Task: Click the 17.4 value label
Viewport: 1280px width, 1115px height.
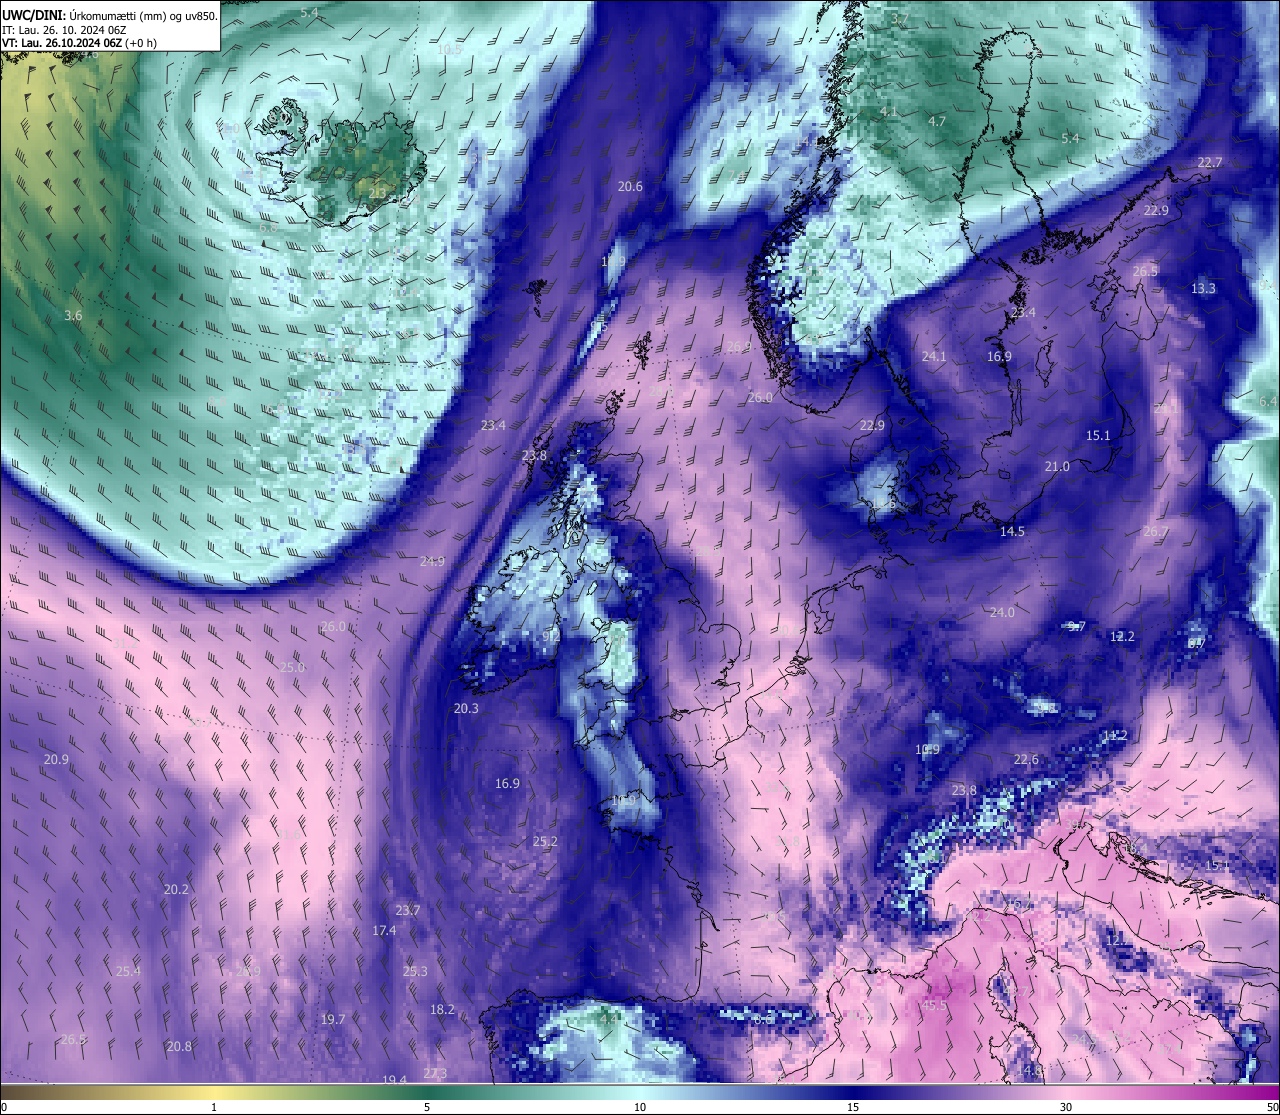Action: (384, 931)
